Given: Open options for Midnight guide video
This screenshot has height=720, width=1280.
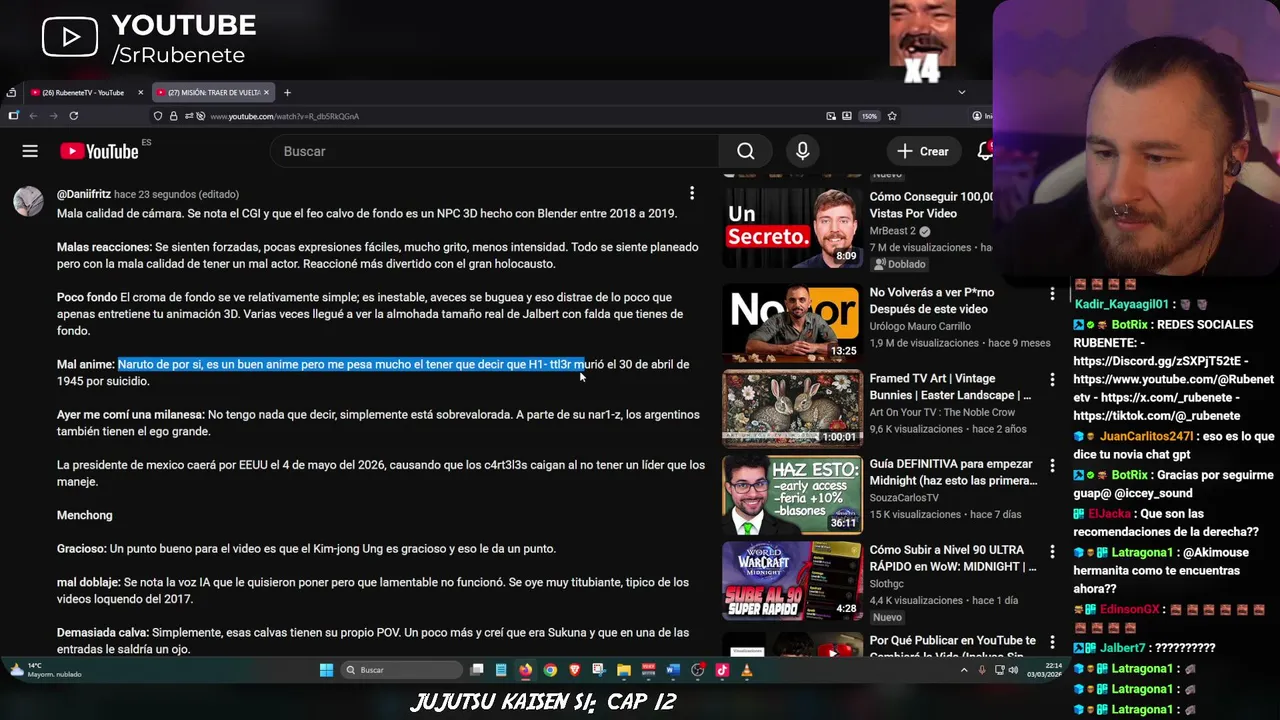Looking at the screenshot, I should click(1051, 465).
